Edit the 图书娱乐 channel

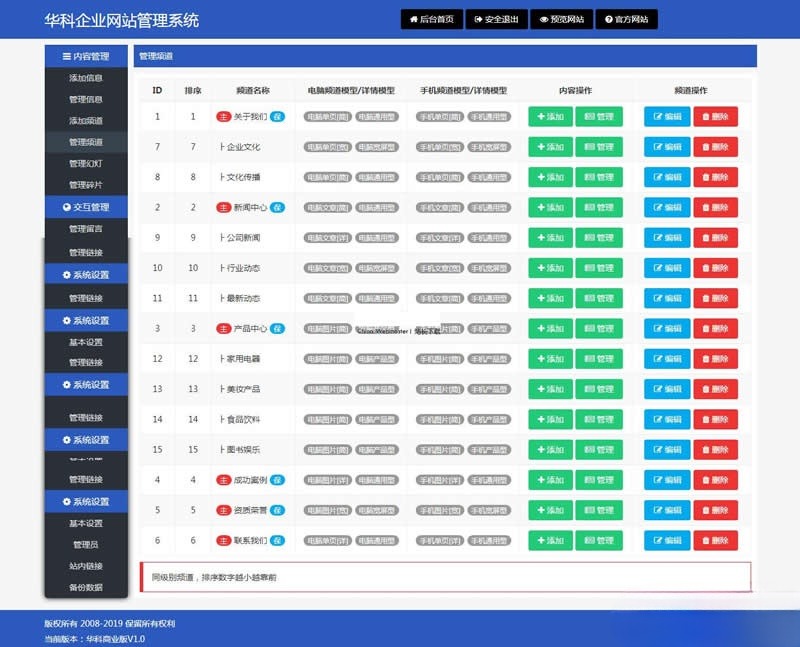[667, 450]
